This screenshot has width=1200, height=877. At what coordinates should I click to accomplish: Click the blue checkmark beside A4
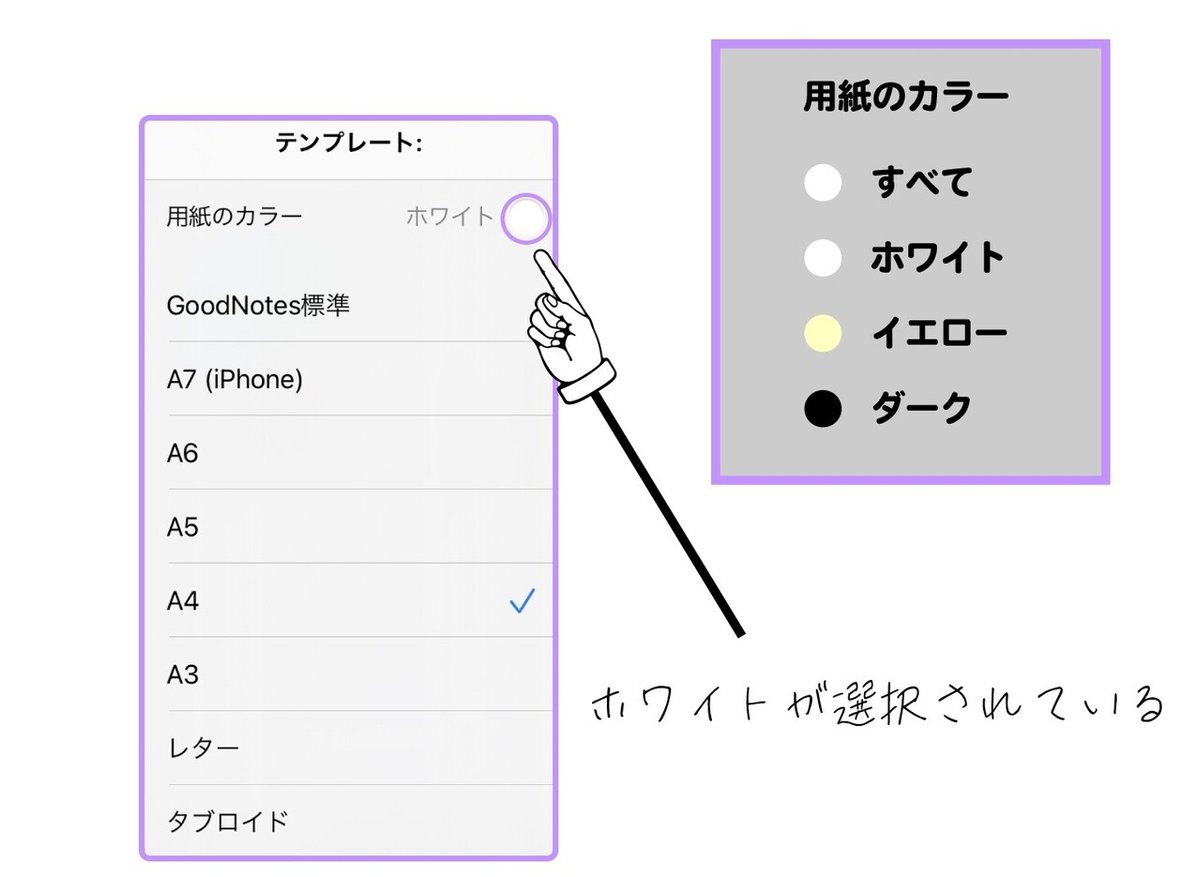pos(522,600)
